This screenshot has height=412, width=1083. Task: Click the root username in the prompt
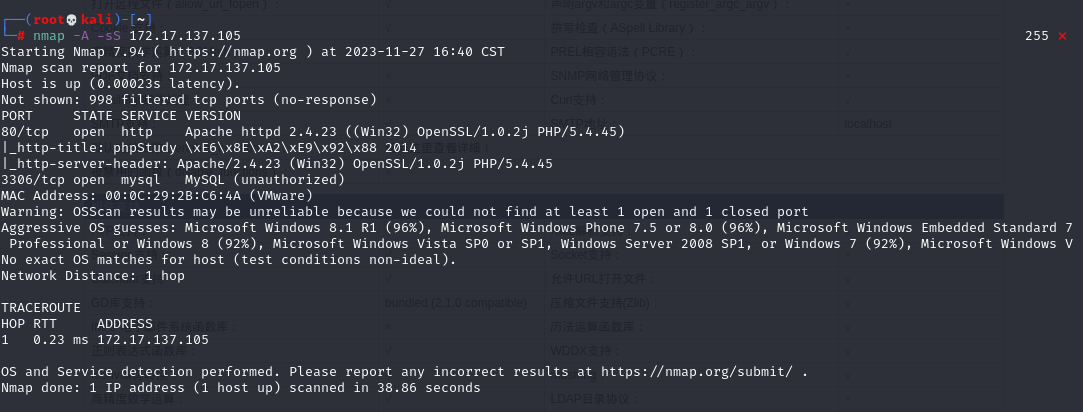[x=50, y=19]
